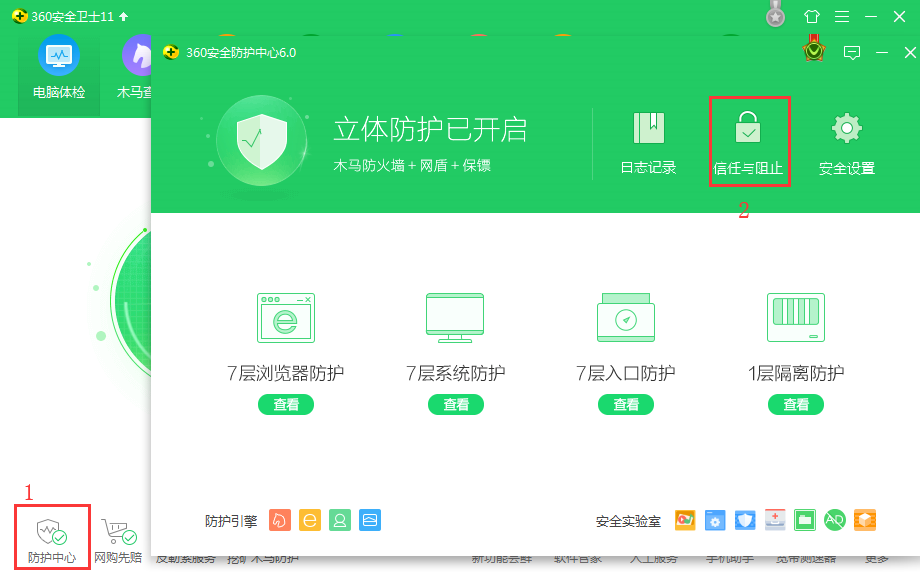
Task: Click the blue shield icon in 安全实验室
Action: pyautogui.click(x=745, y=520)
